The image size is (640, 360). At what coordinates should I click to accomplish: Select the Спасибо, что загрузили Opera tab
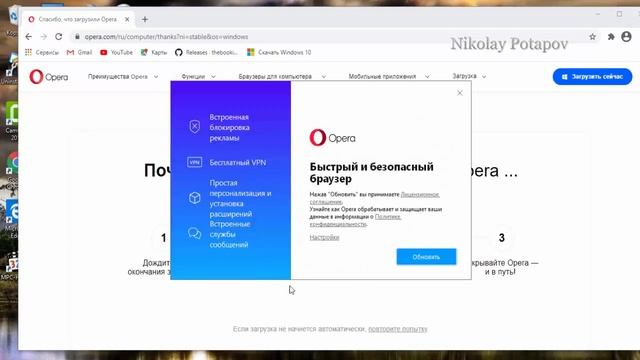78,19
